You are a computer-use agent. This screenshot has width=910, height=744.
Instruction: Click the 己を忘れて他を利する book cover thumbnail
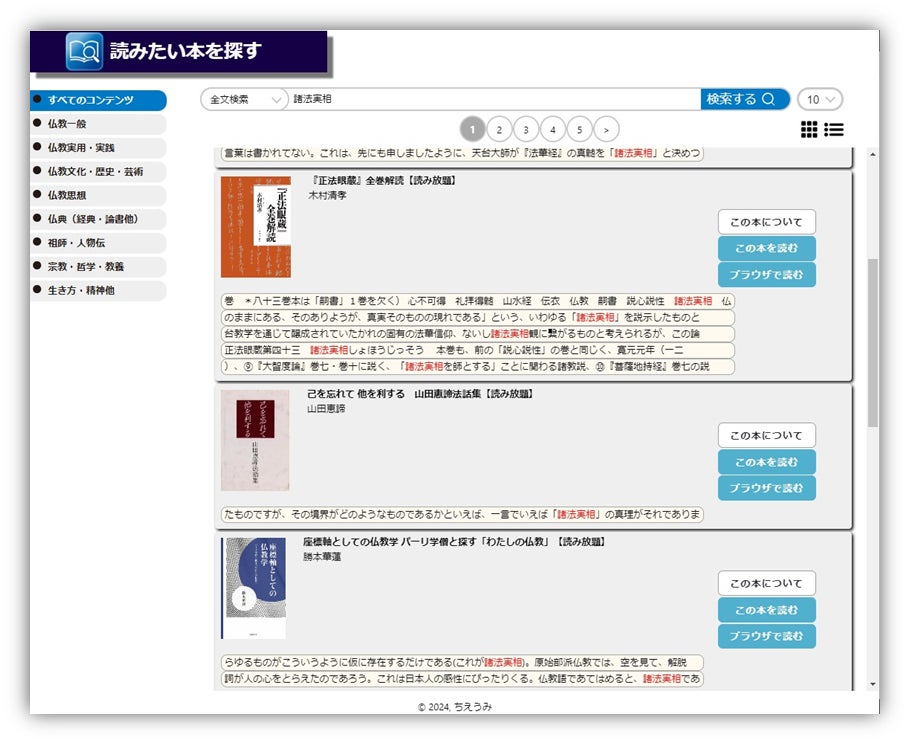[255, 440]
